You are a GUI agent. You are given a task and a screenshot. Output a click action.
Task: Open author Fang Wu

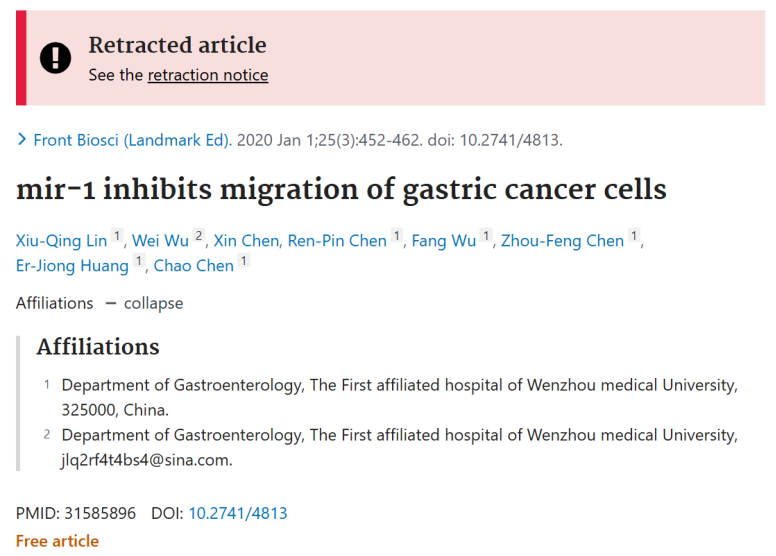(444, 241)
